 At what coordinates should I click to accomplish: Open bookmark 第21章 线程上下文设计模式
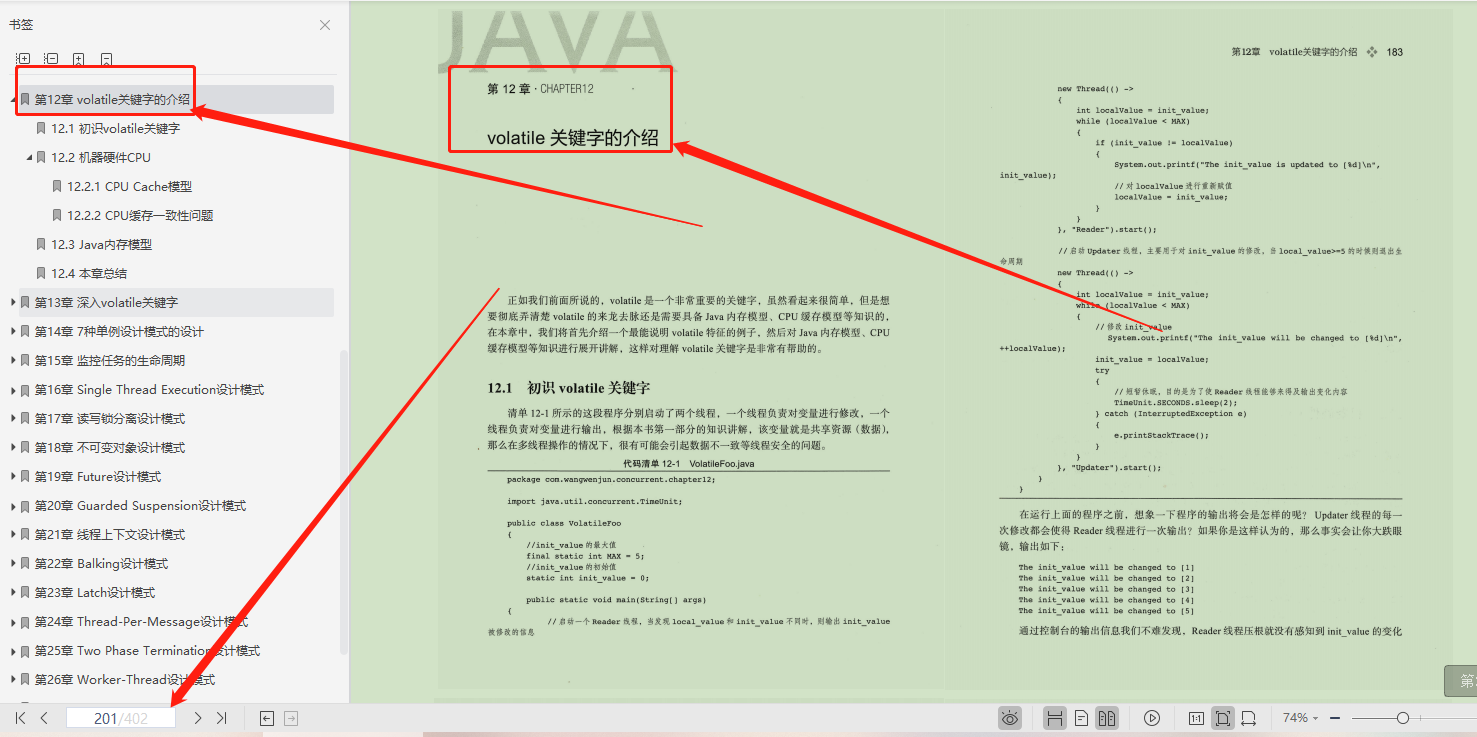point(110,534)
